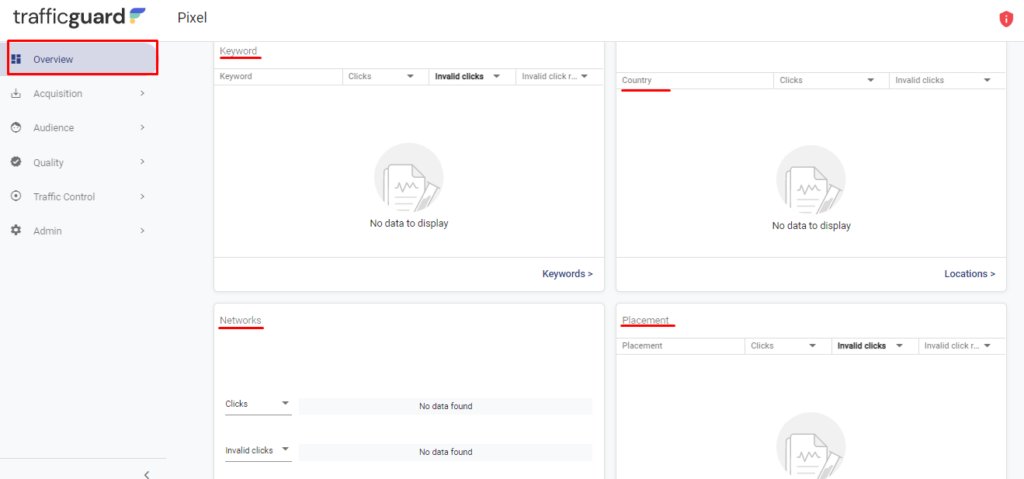Follow the Keywords > link

click(x=568, y=274)
